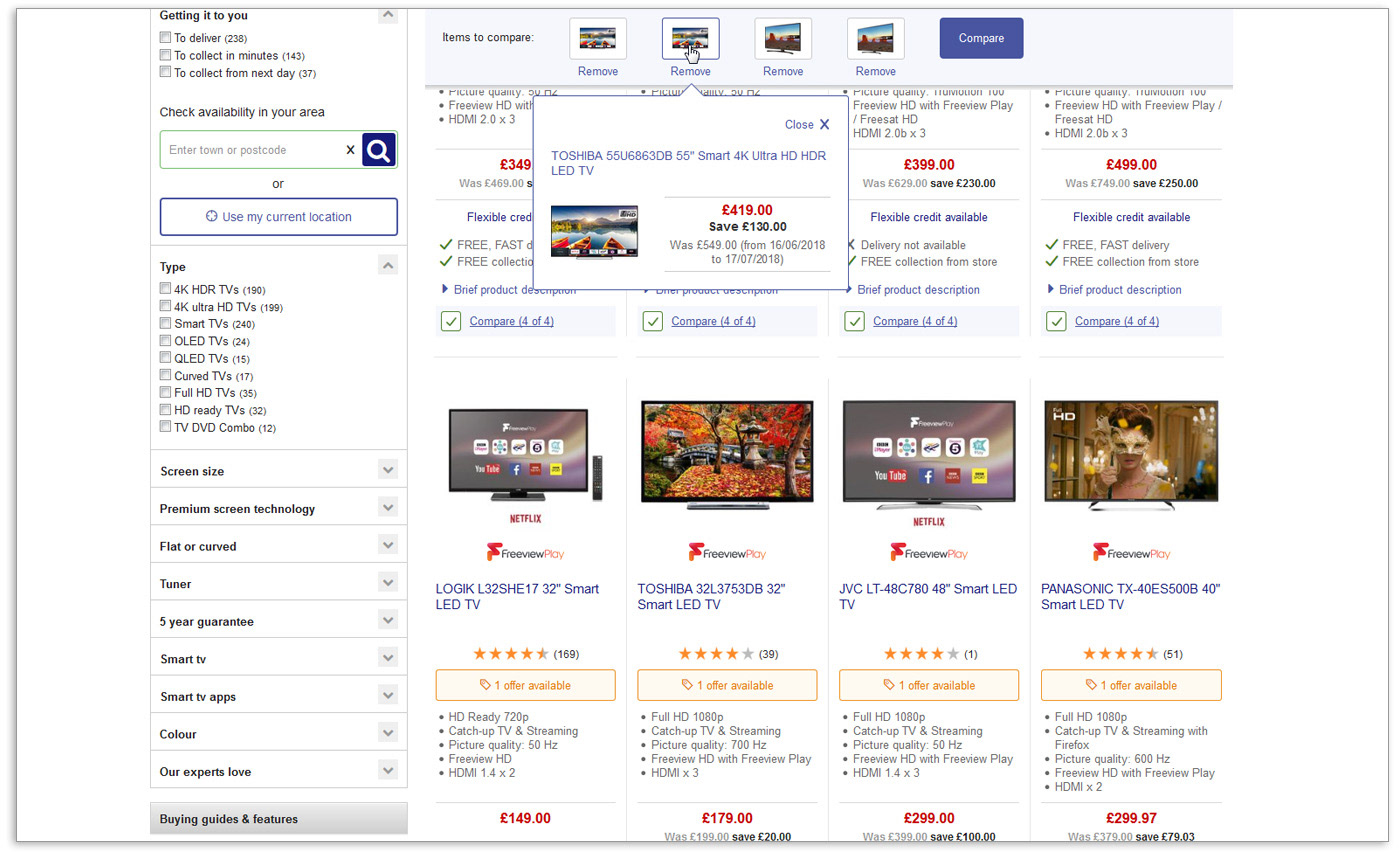Open LOGIK L32SHE17 32" Smart LED TV link
The image size is (1400, 852).
coord(517,597)
